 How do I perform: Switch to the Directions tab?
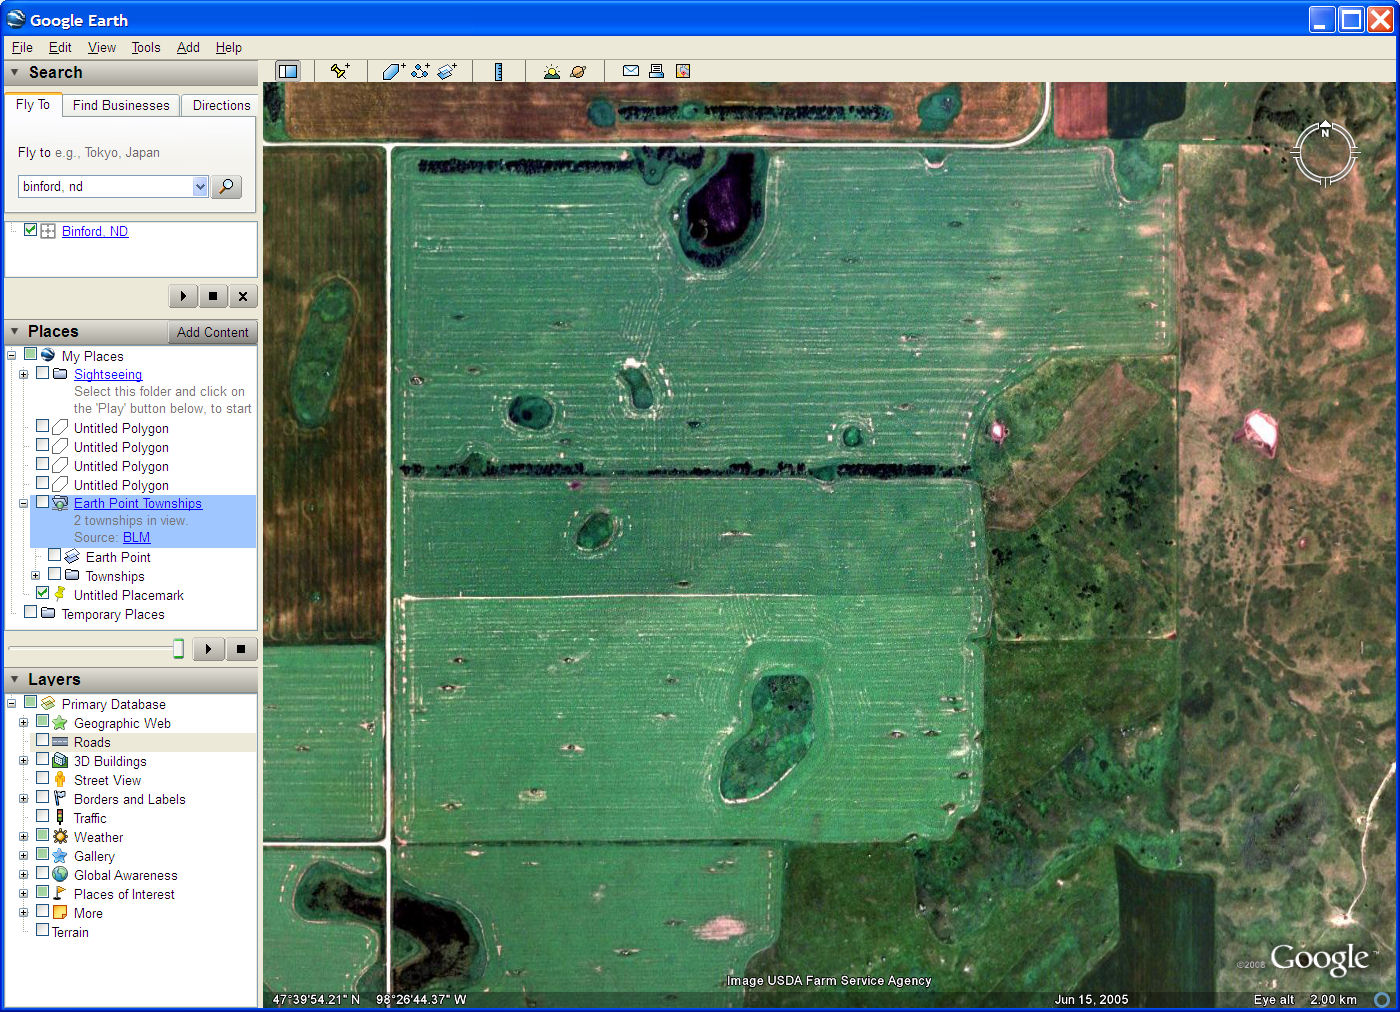(221, 105)
